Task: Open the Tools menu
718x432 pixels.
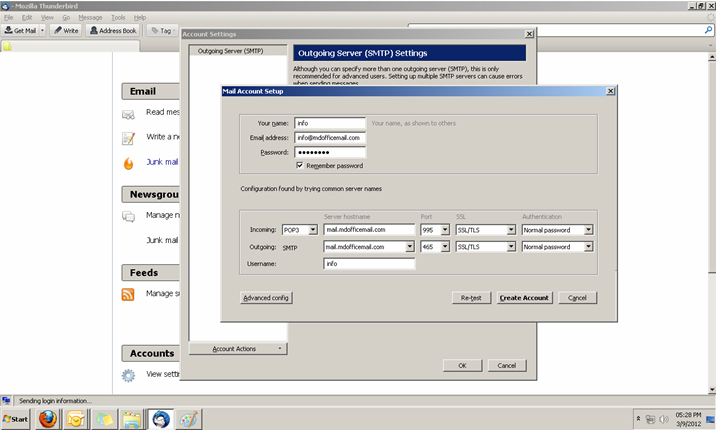Action: pyautogui.click(x=117, y=18)
